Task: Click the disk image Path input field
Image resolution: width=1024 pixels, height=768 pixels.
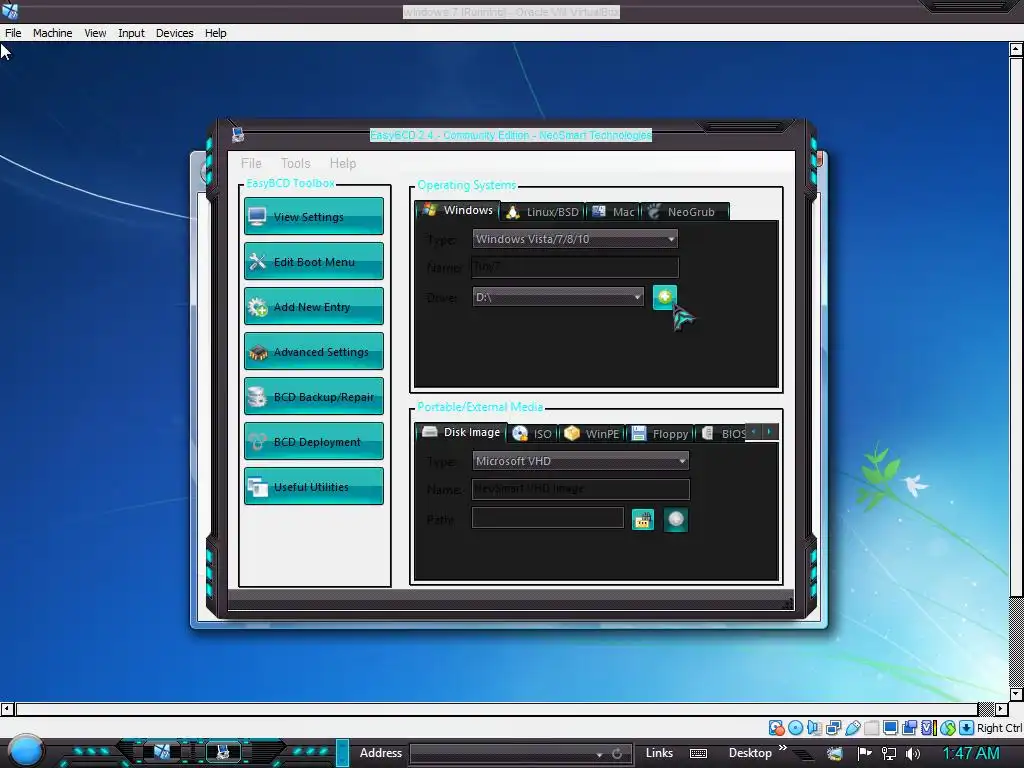Action: [x=548, y=519]
